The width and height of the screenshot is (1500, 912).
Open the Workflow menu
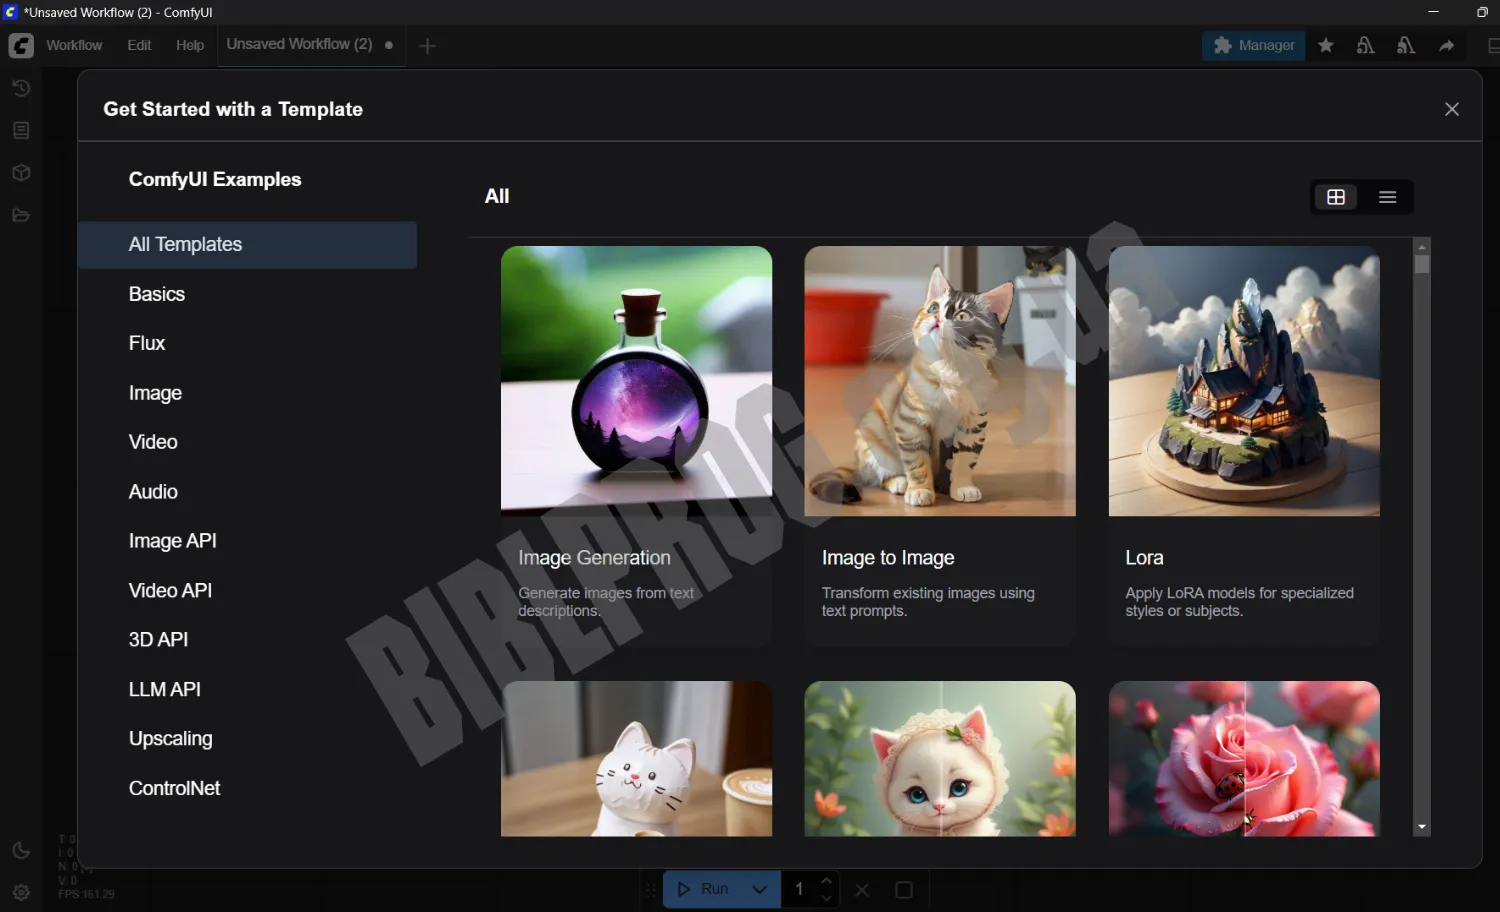pyautogui.click(x=74, y=46)
